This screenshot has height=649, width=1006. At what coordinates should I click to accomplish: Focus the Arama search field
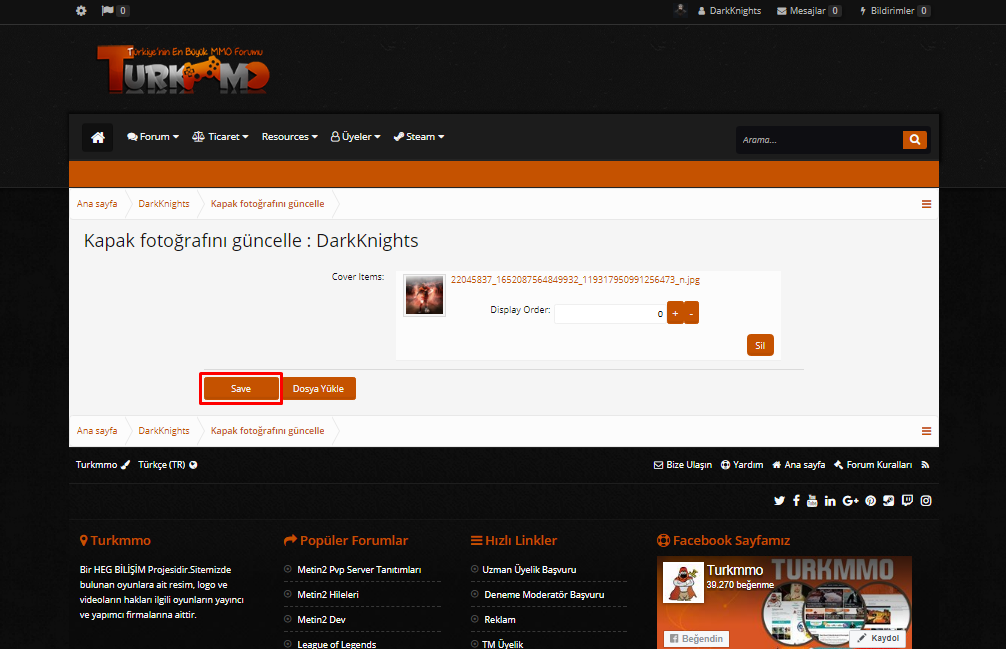(x=819, y=140)
